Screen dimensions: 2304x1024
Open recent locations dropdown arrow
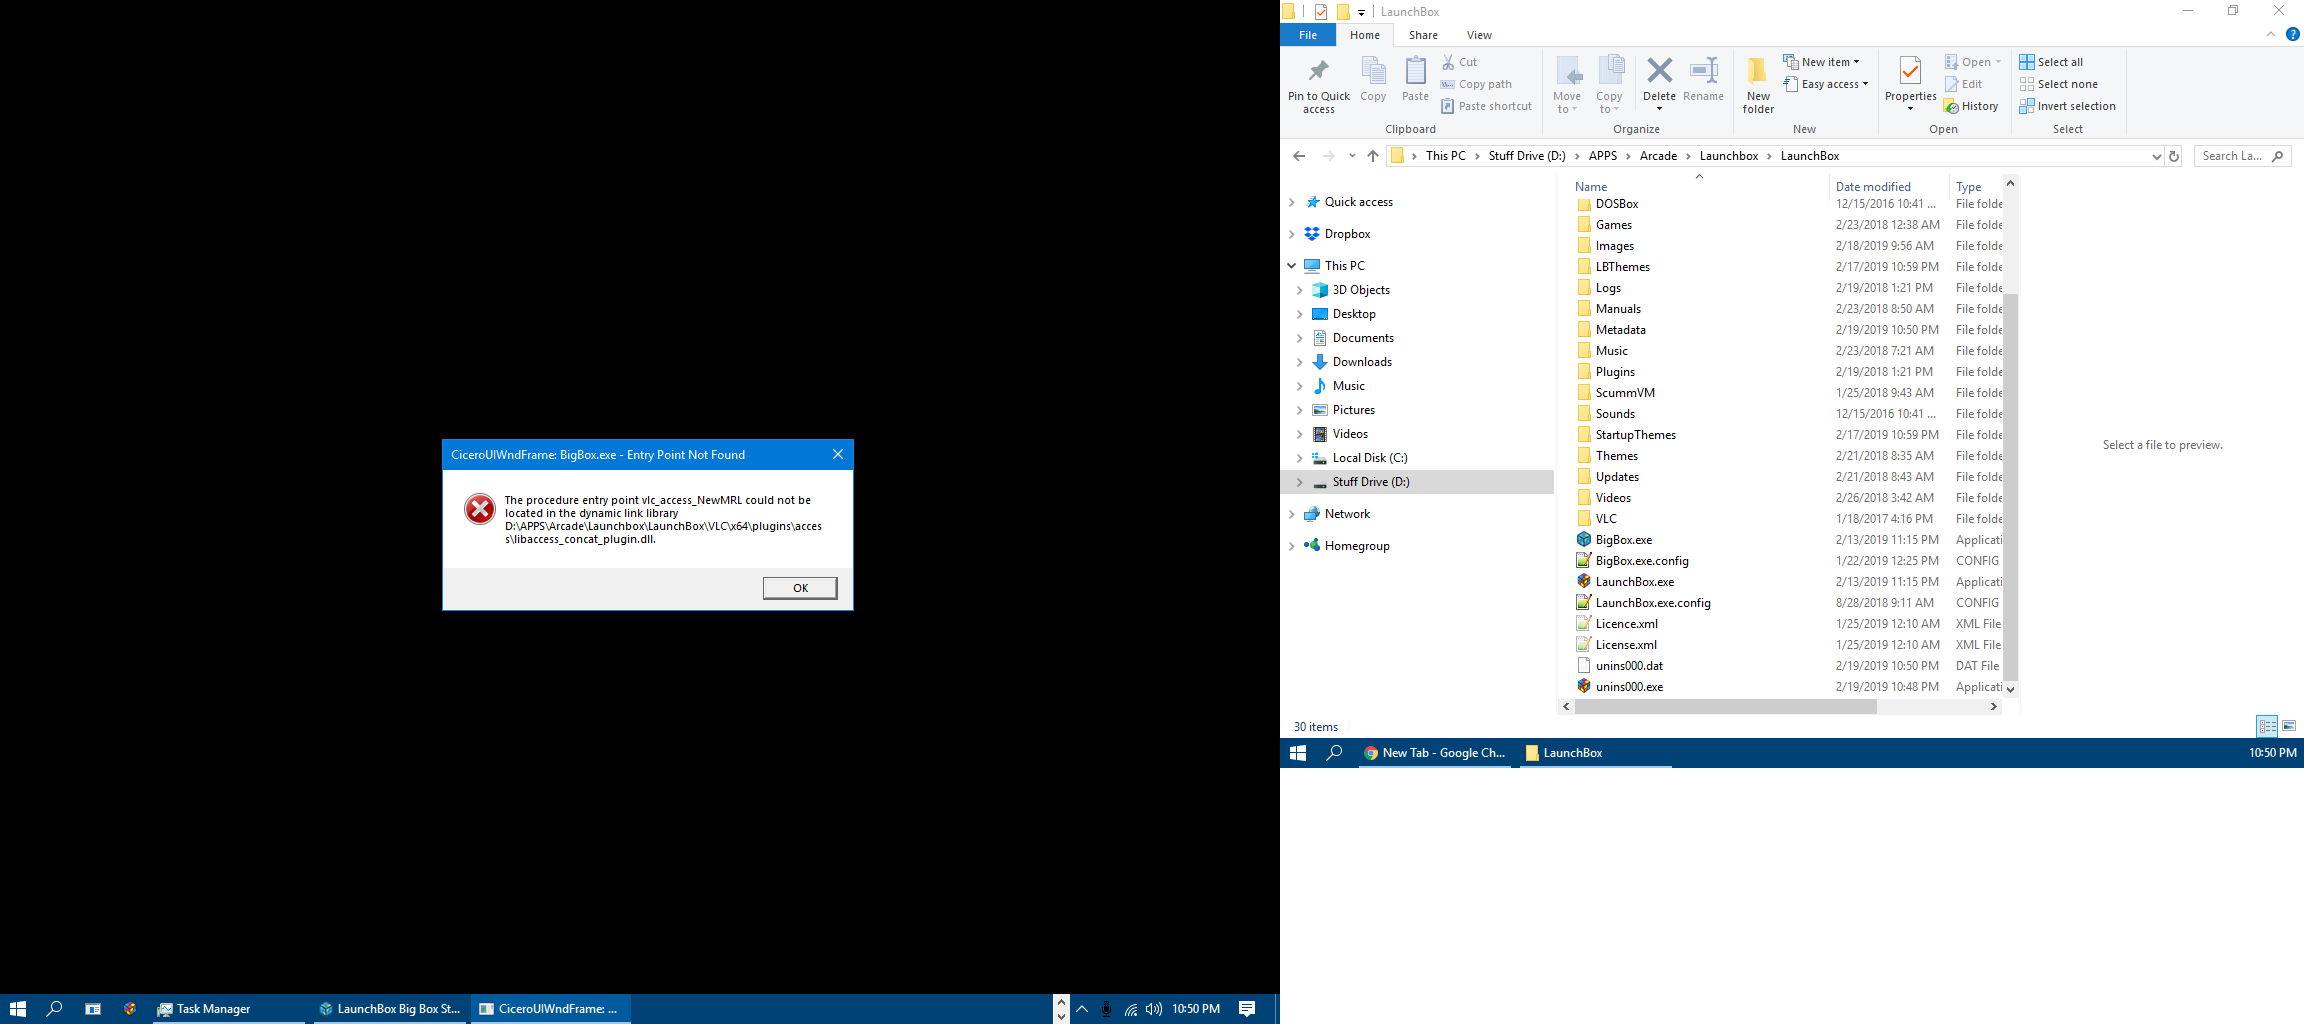[x=1352, y=156]
